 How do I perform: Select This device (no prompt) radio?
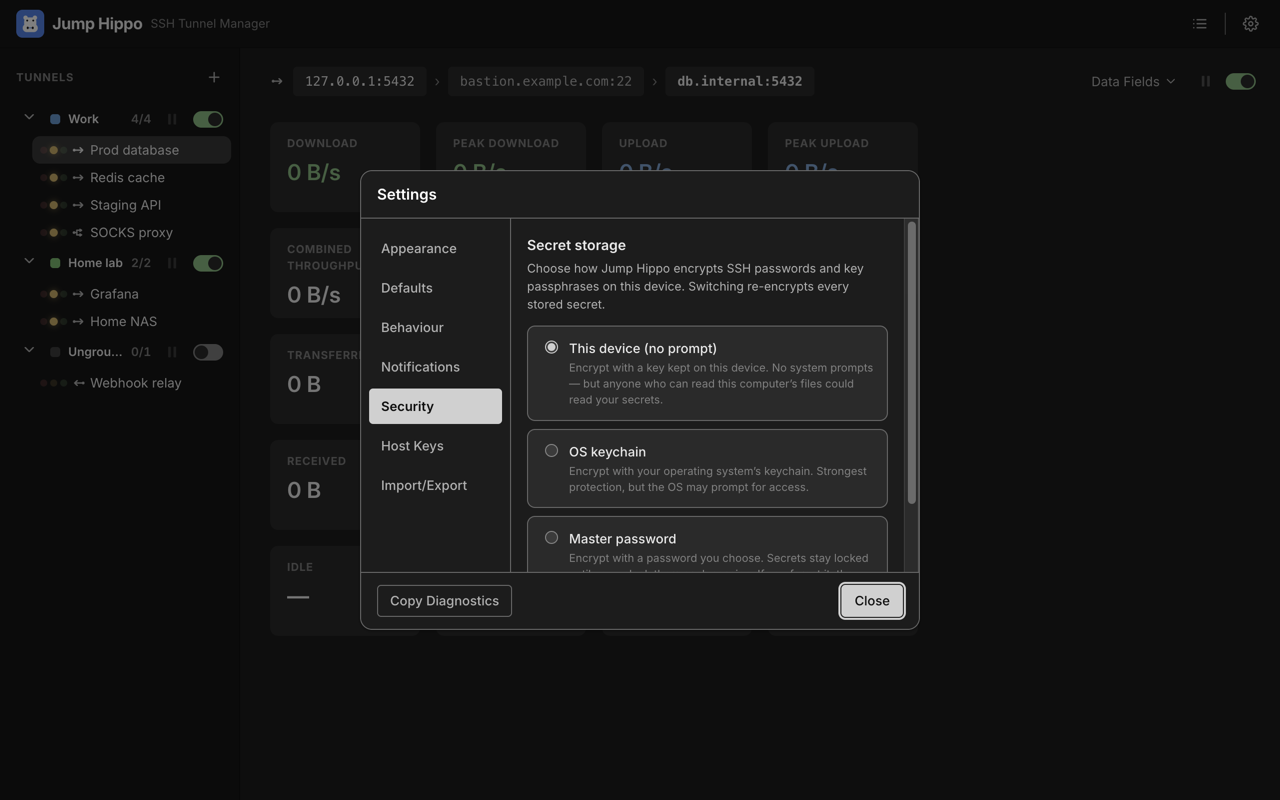tap(551, 347)
